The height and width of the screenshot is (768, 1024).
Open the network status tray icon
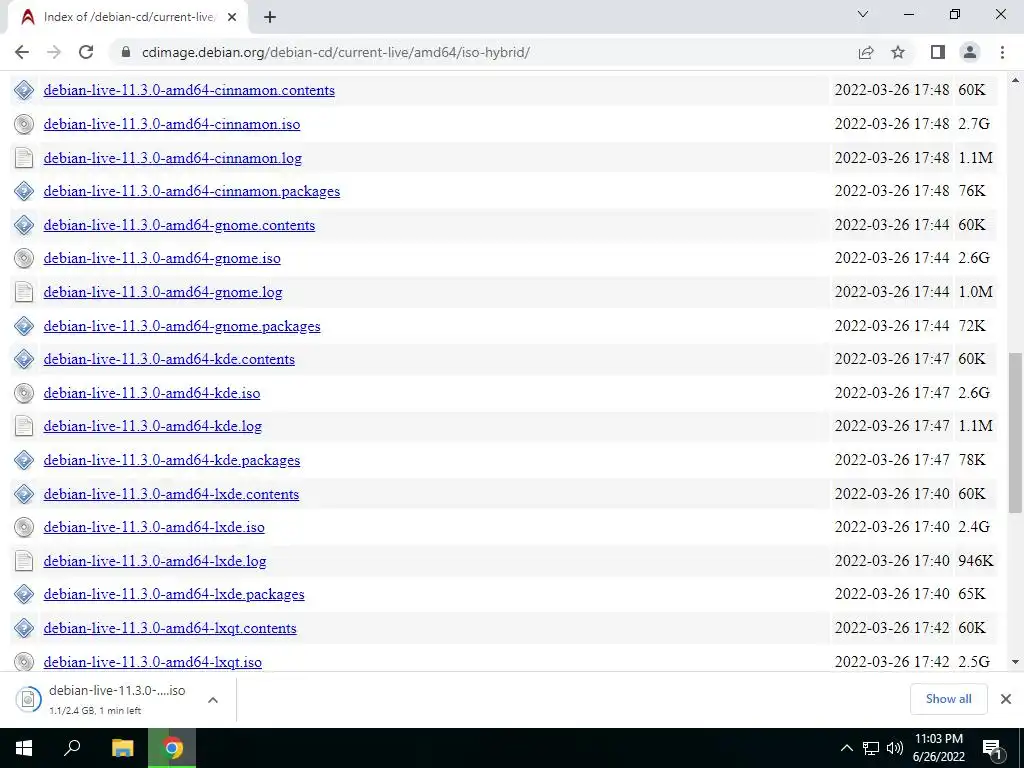point(871,748)
